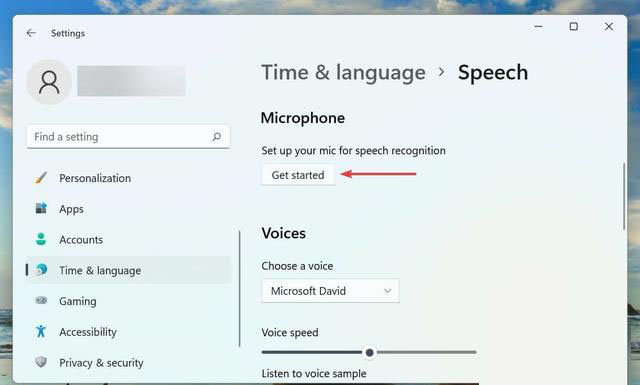Click the Voice speed slider handle

tap(369, 352)
